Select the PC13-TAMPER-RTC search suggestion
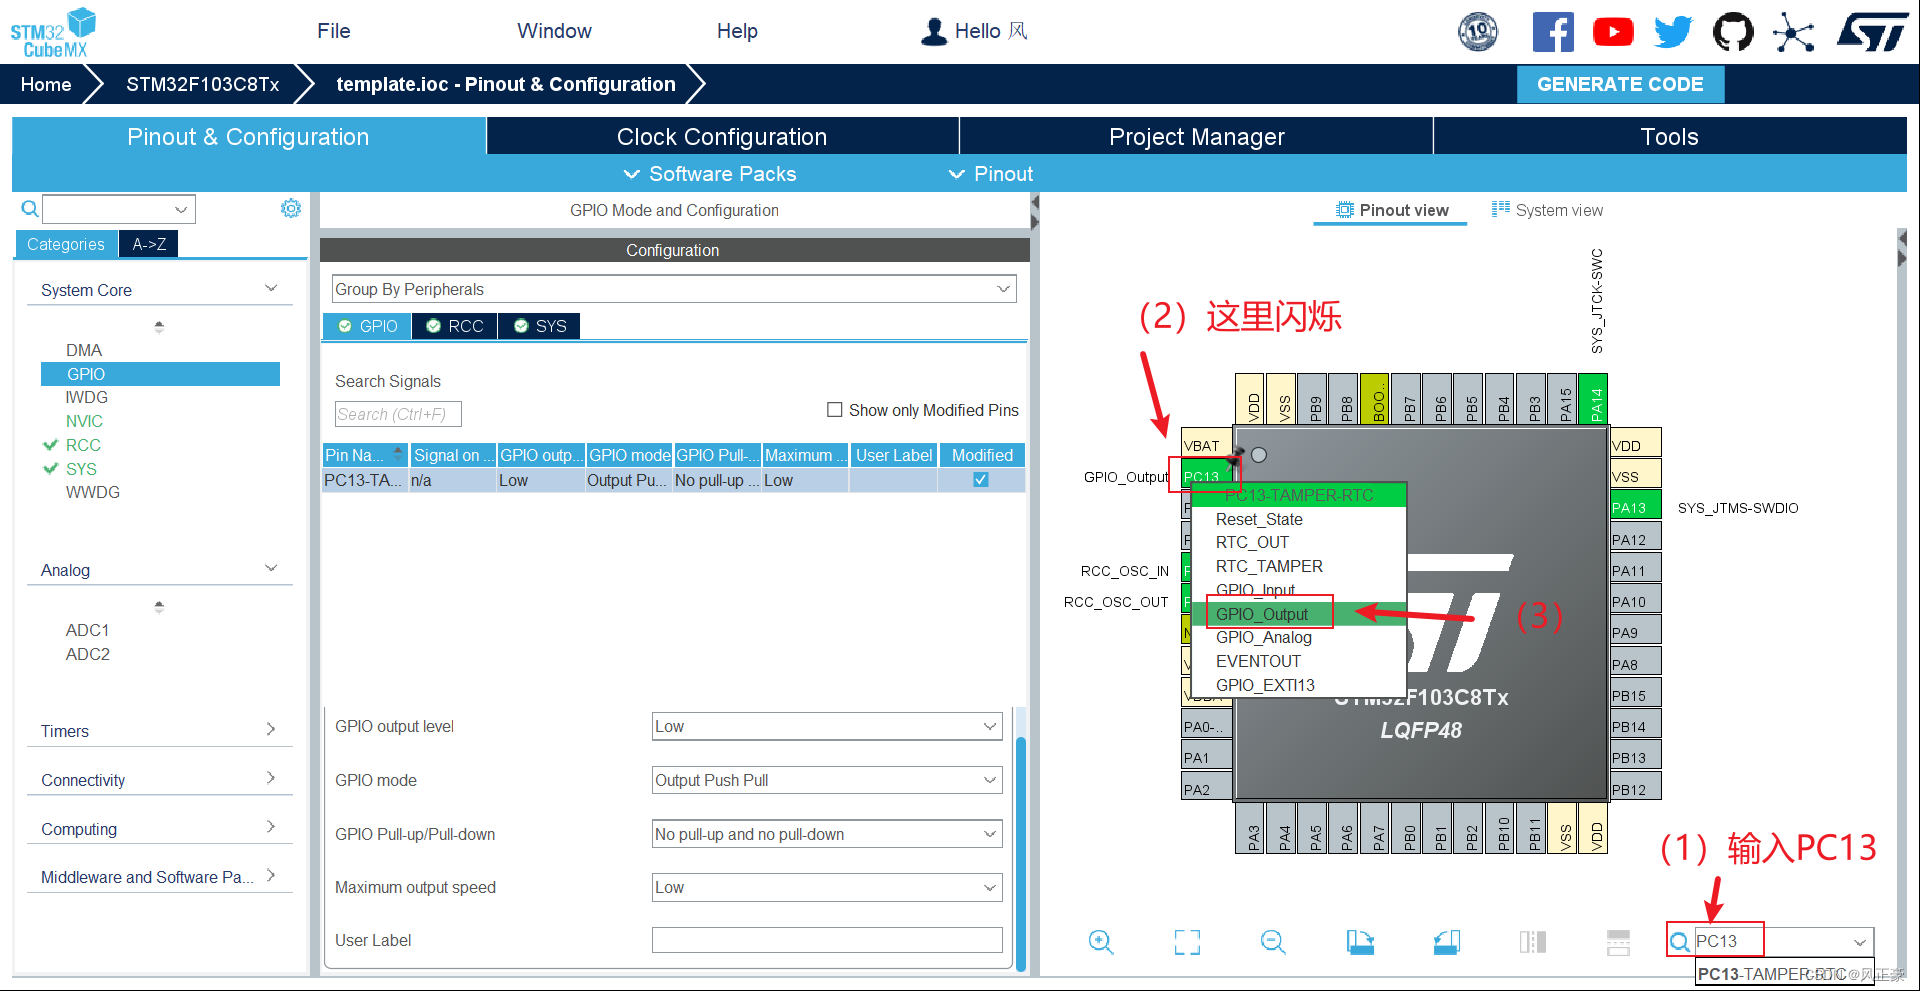Screen dimensions: 1920x991 tap(1783, 973)
